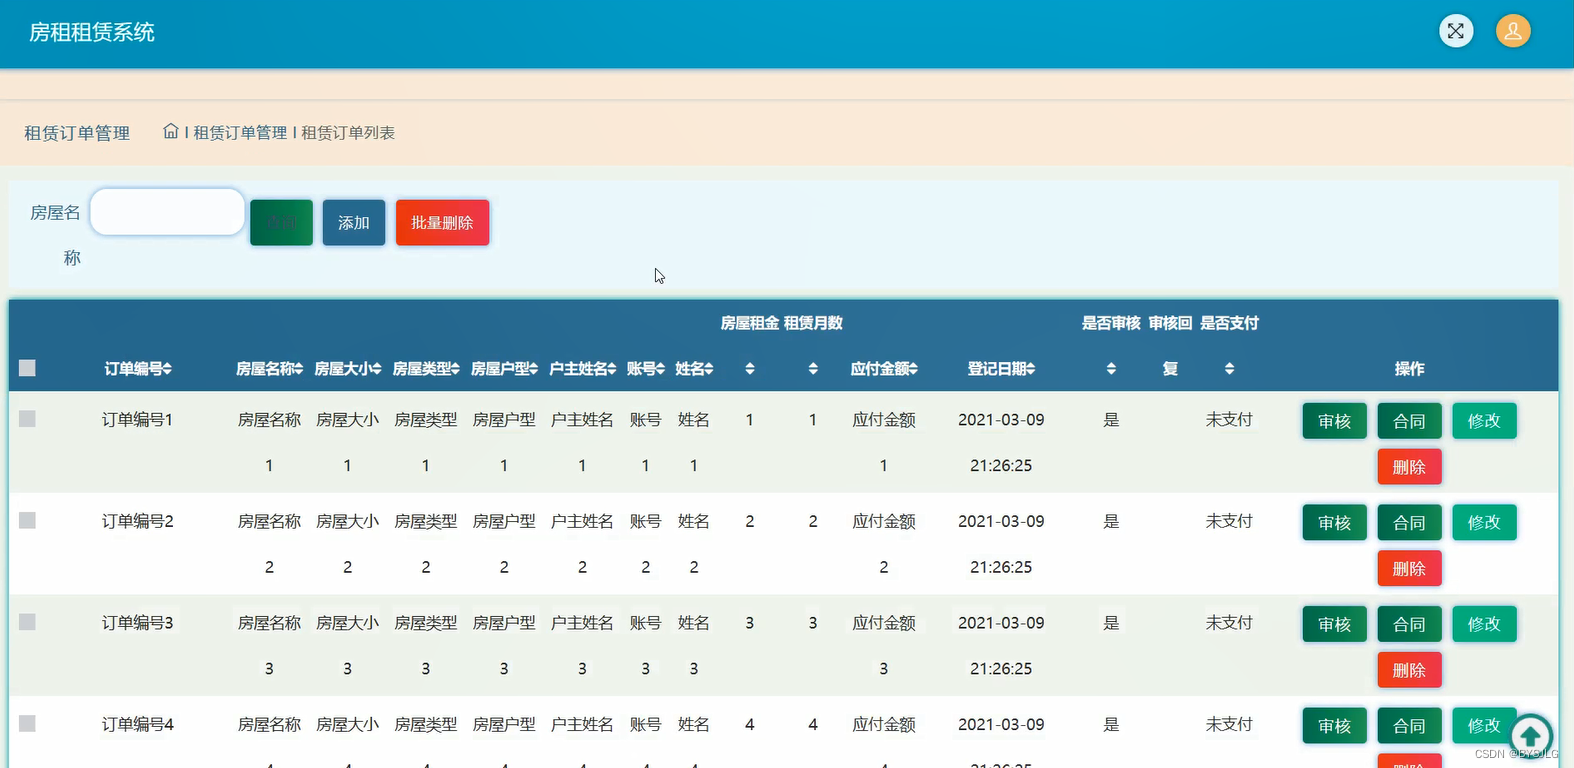
Task: Sort by 姓名 column header
Action: [x=694, y=369]
